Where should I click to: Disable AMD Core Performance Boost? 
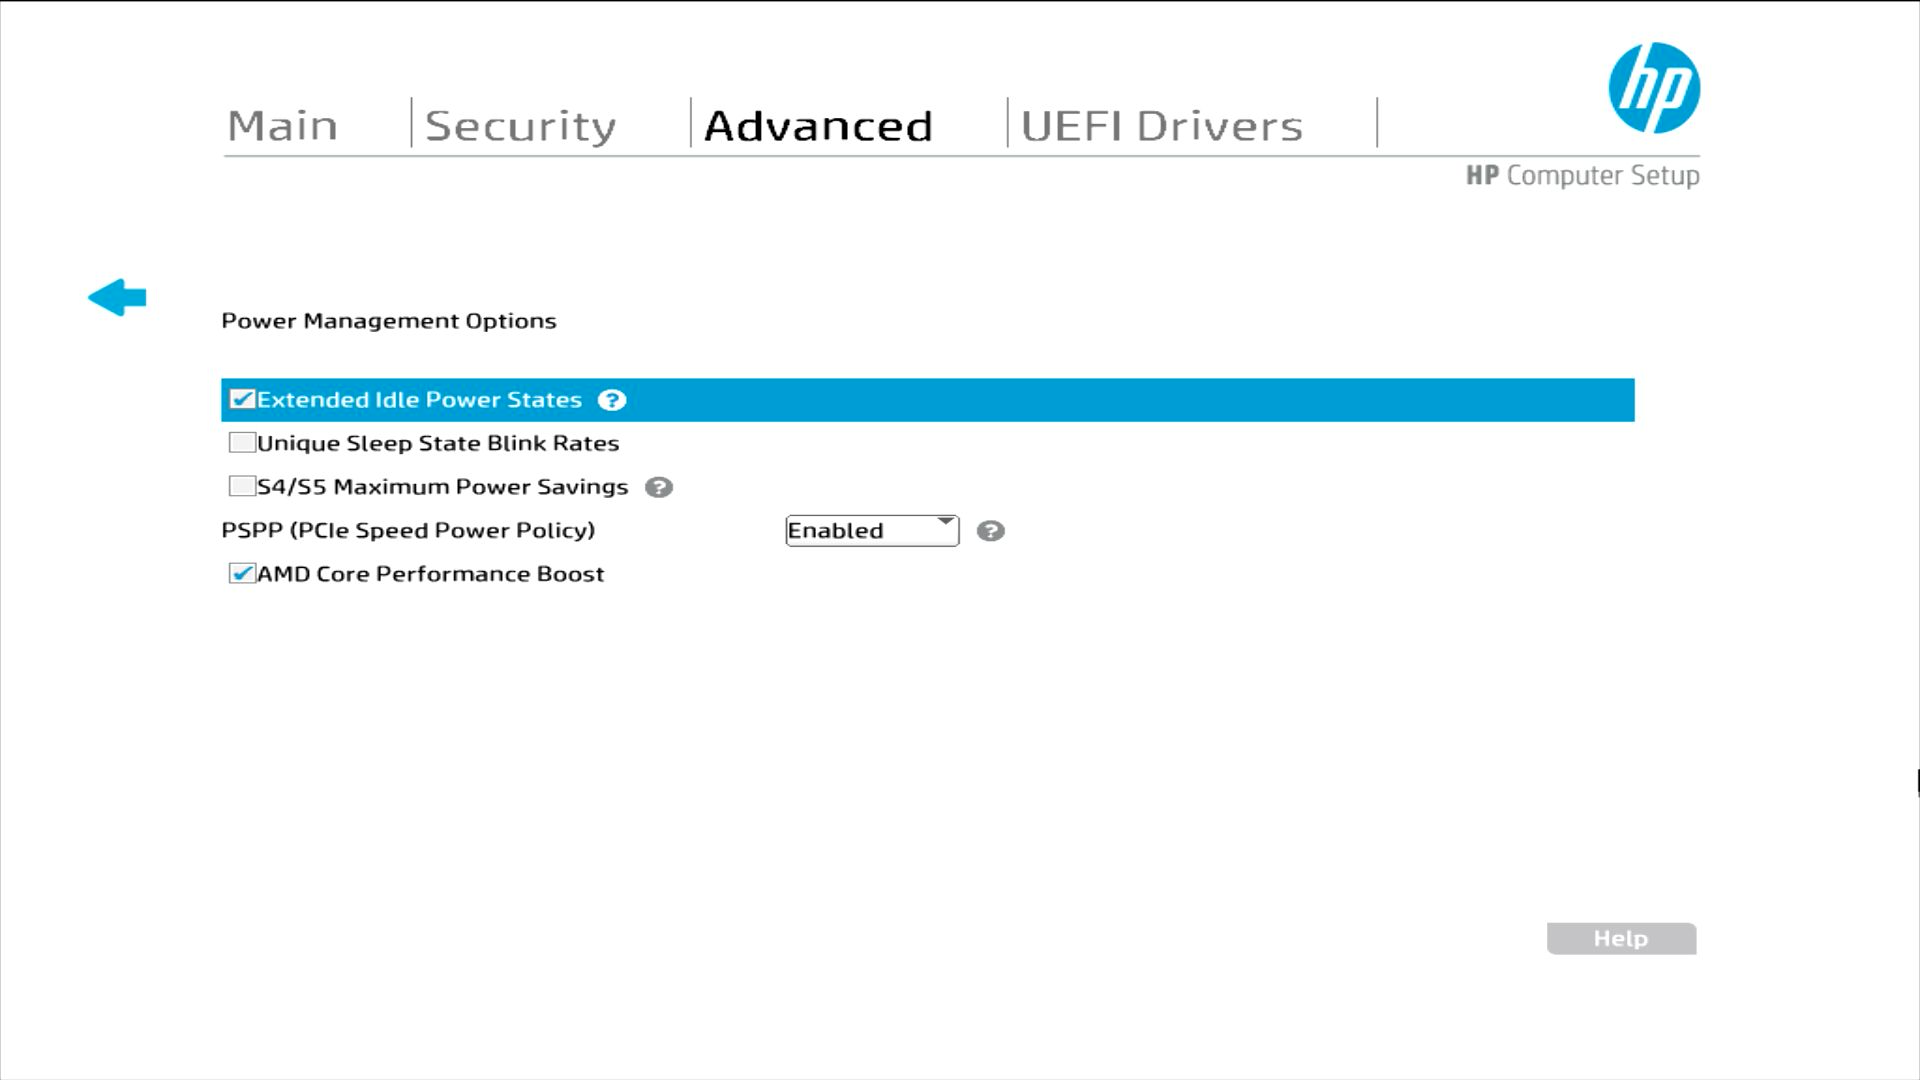coord(242,574)
